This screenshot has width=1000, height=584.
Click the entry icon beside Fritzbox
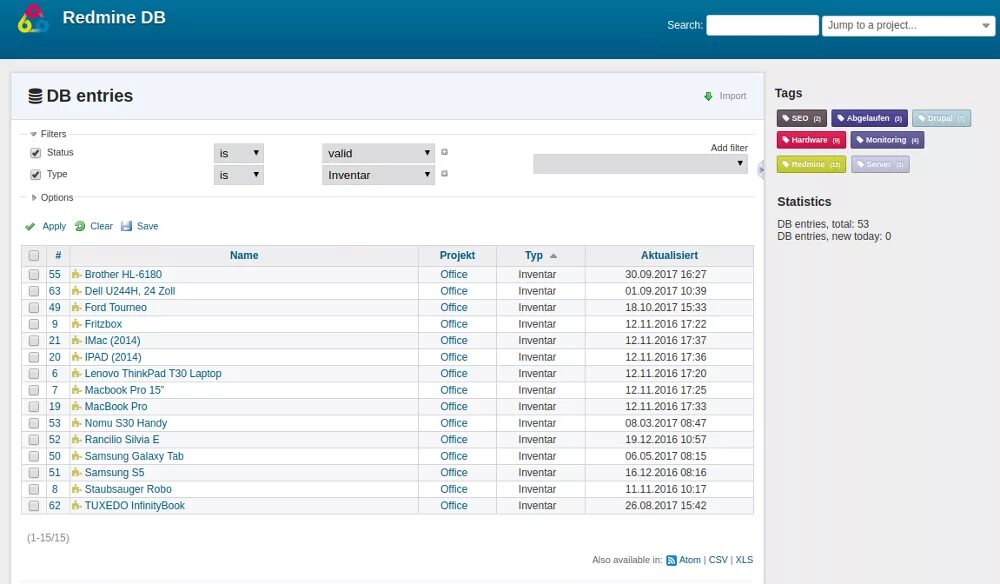77,324
